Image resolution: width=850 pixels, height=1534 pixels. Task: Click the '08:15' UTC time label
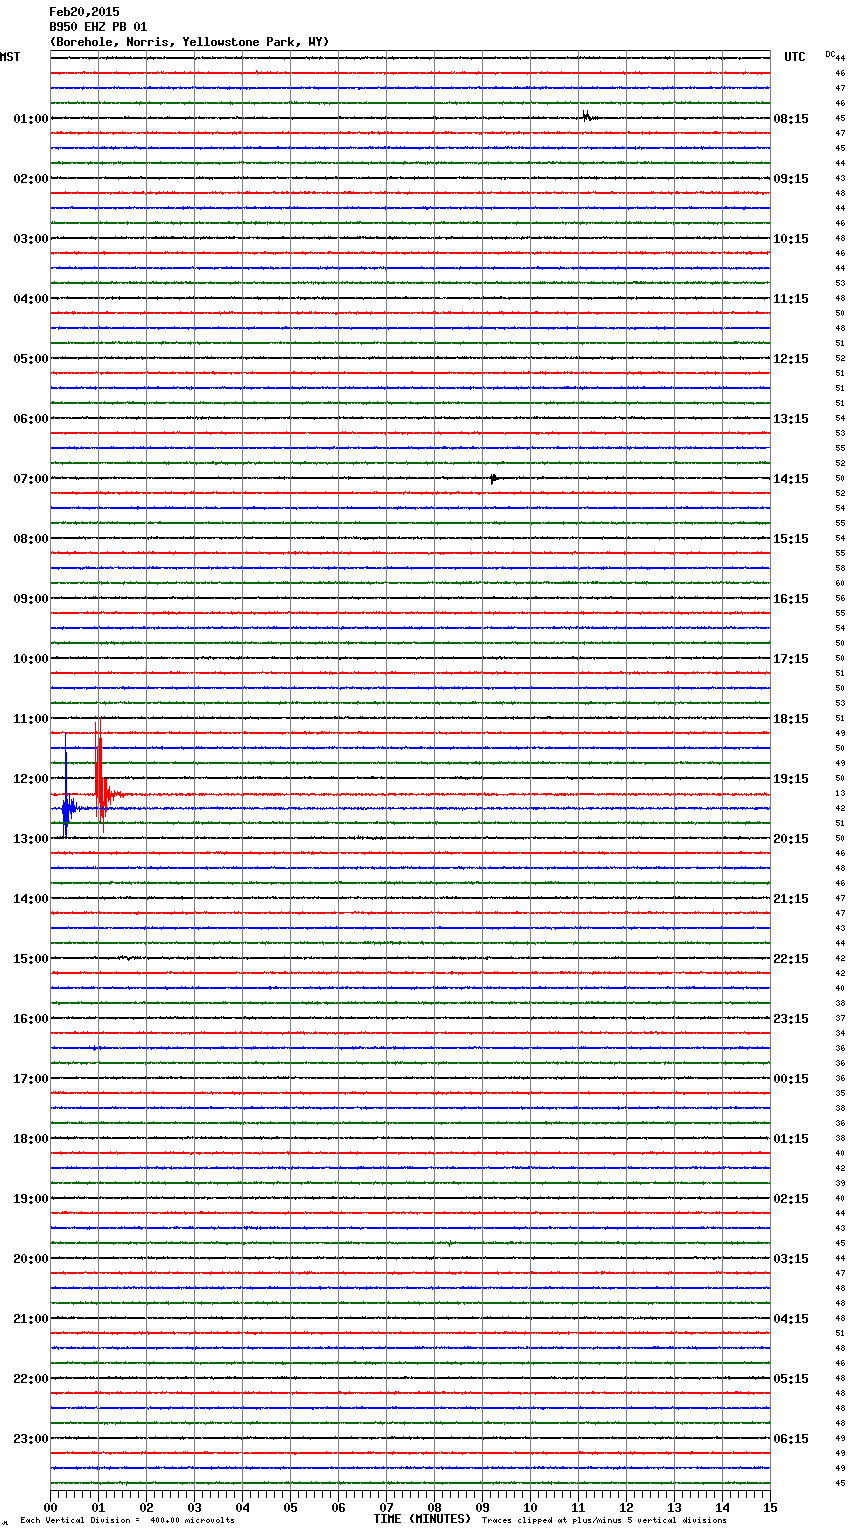coord(791,119)
